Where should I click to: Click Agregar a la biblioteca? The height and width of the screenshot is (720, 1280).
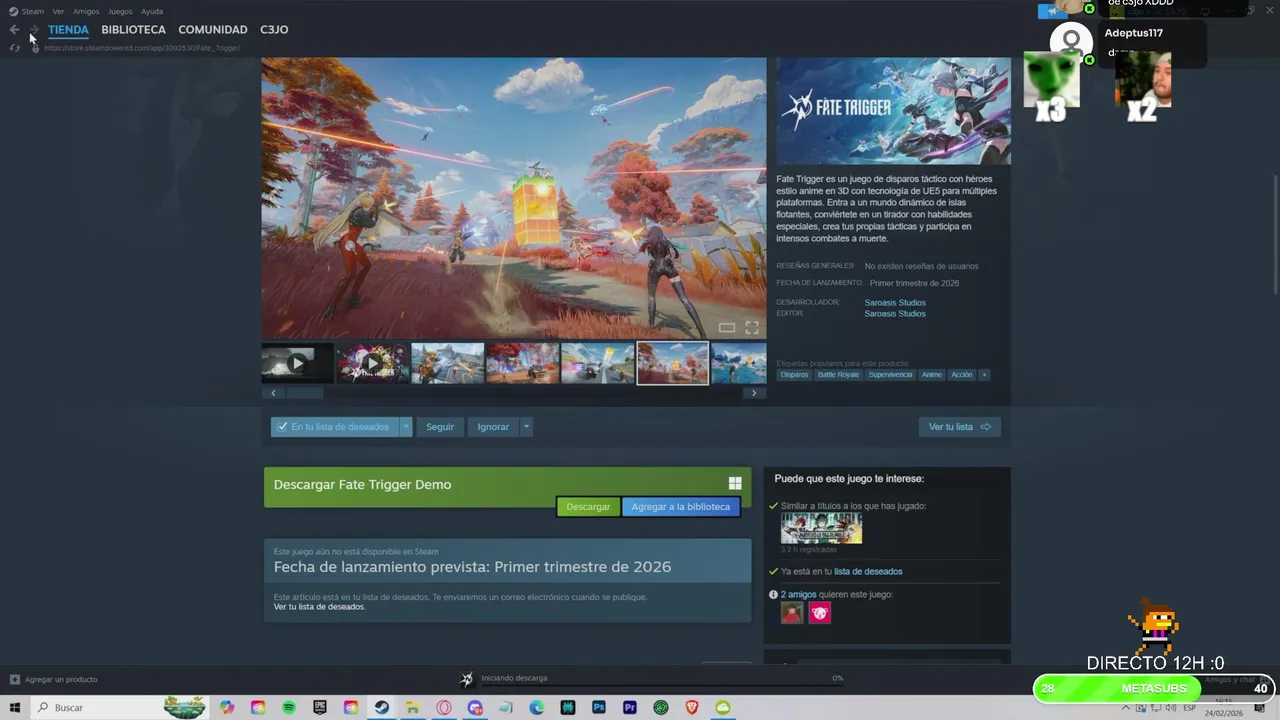681,507
